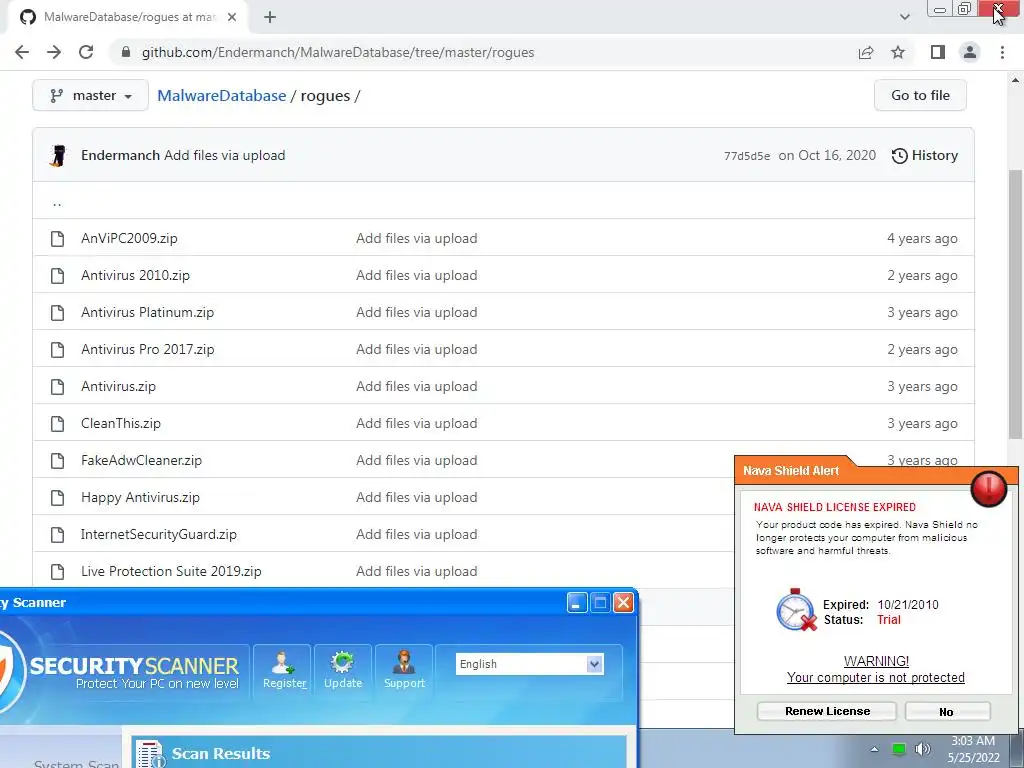Bookmark this page with the star icon
Viewport: 1024px width, 768px height.
pyautogui.click(x=898, y=52)
